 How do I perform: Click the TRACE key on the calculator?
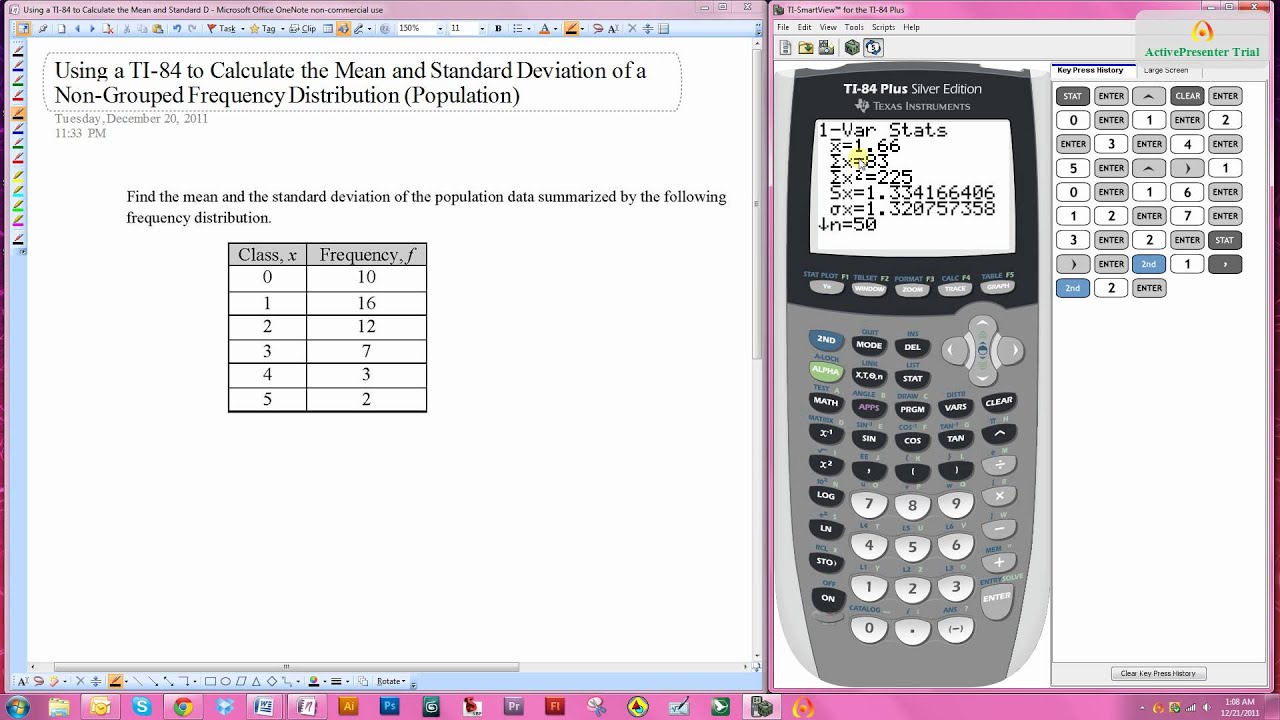coord(955,289)
